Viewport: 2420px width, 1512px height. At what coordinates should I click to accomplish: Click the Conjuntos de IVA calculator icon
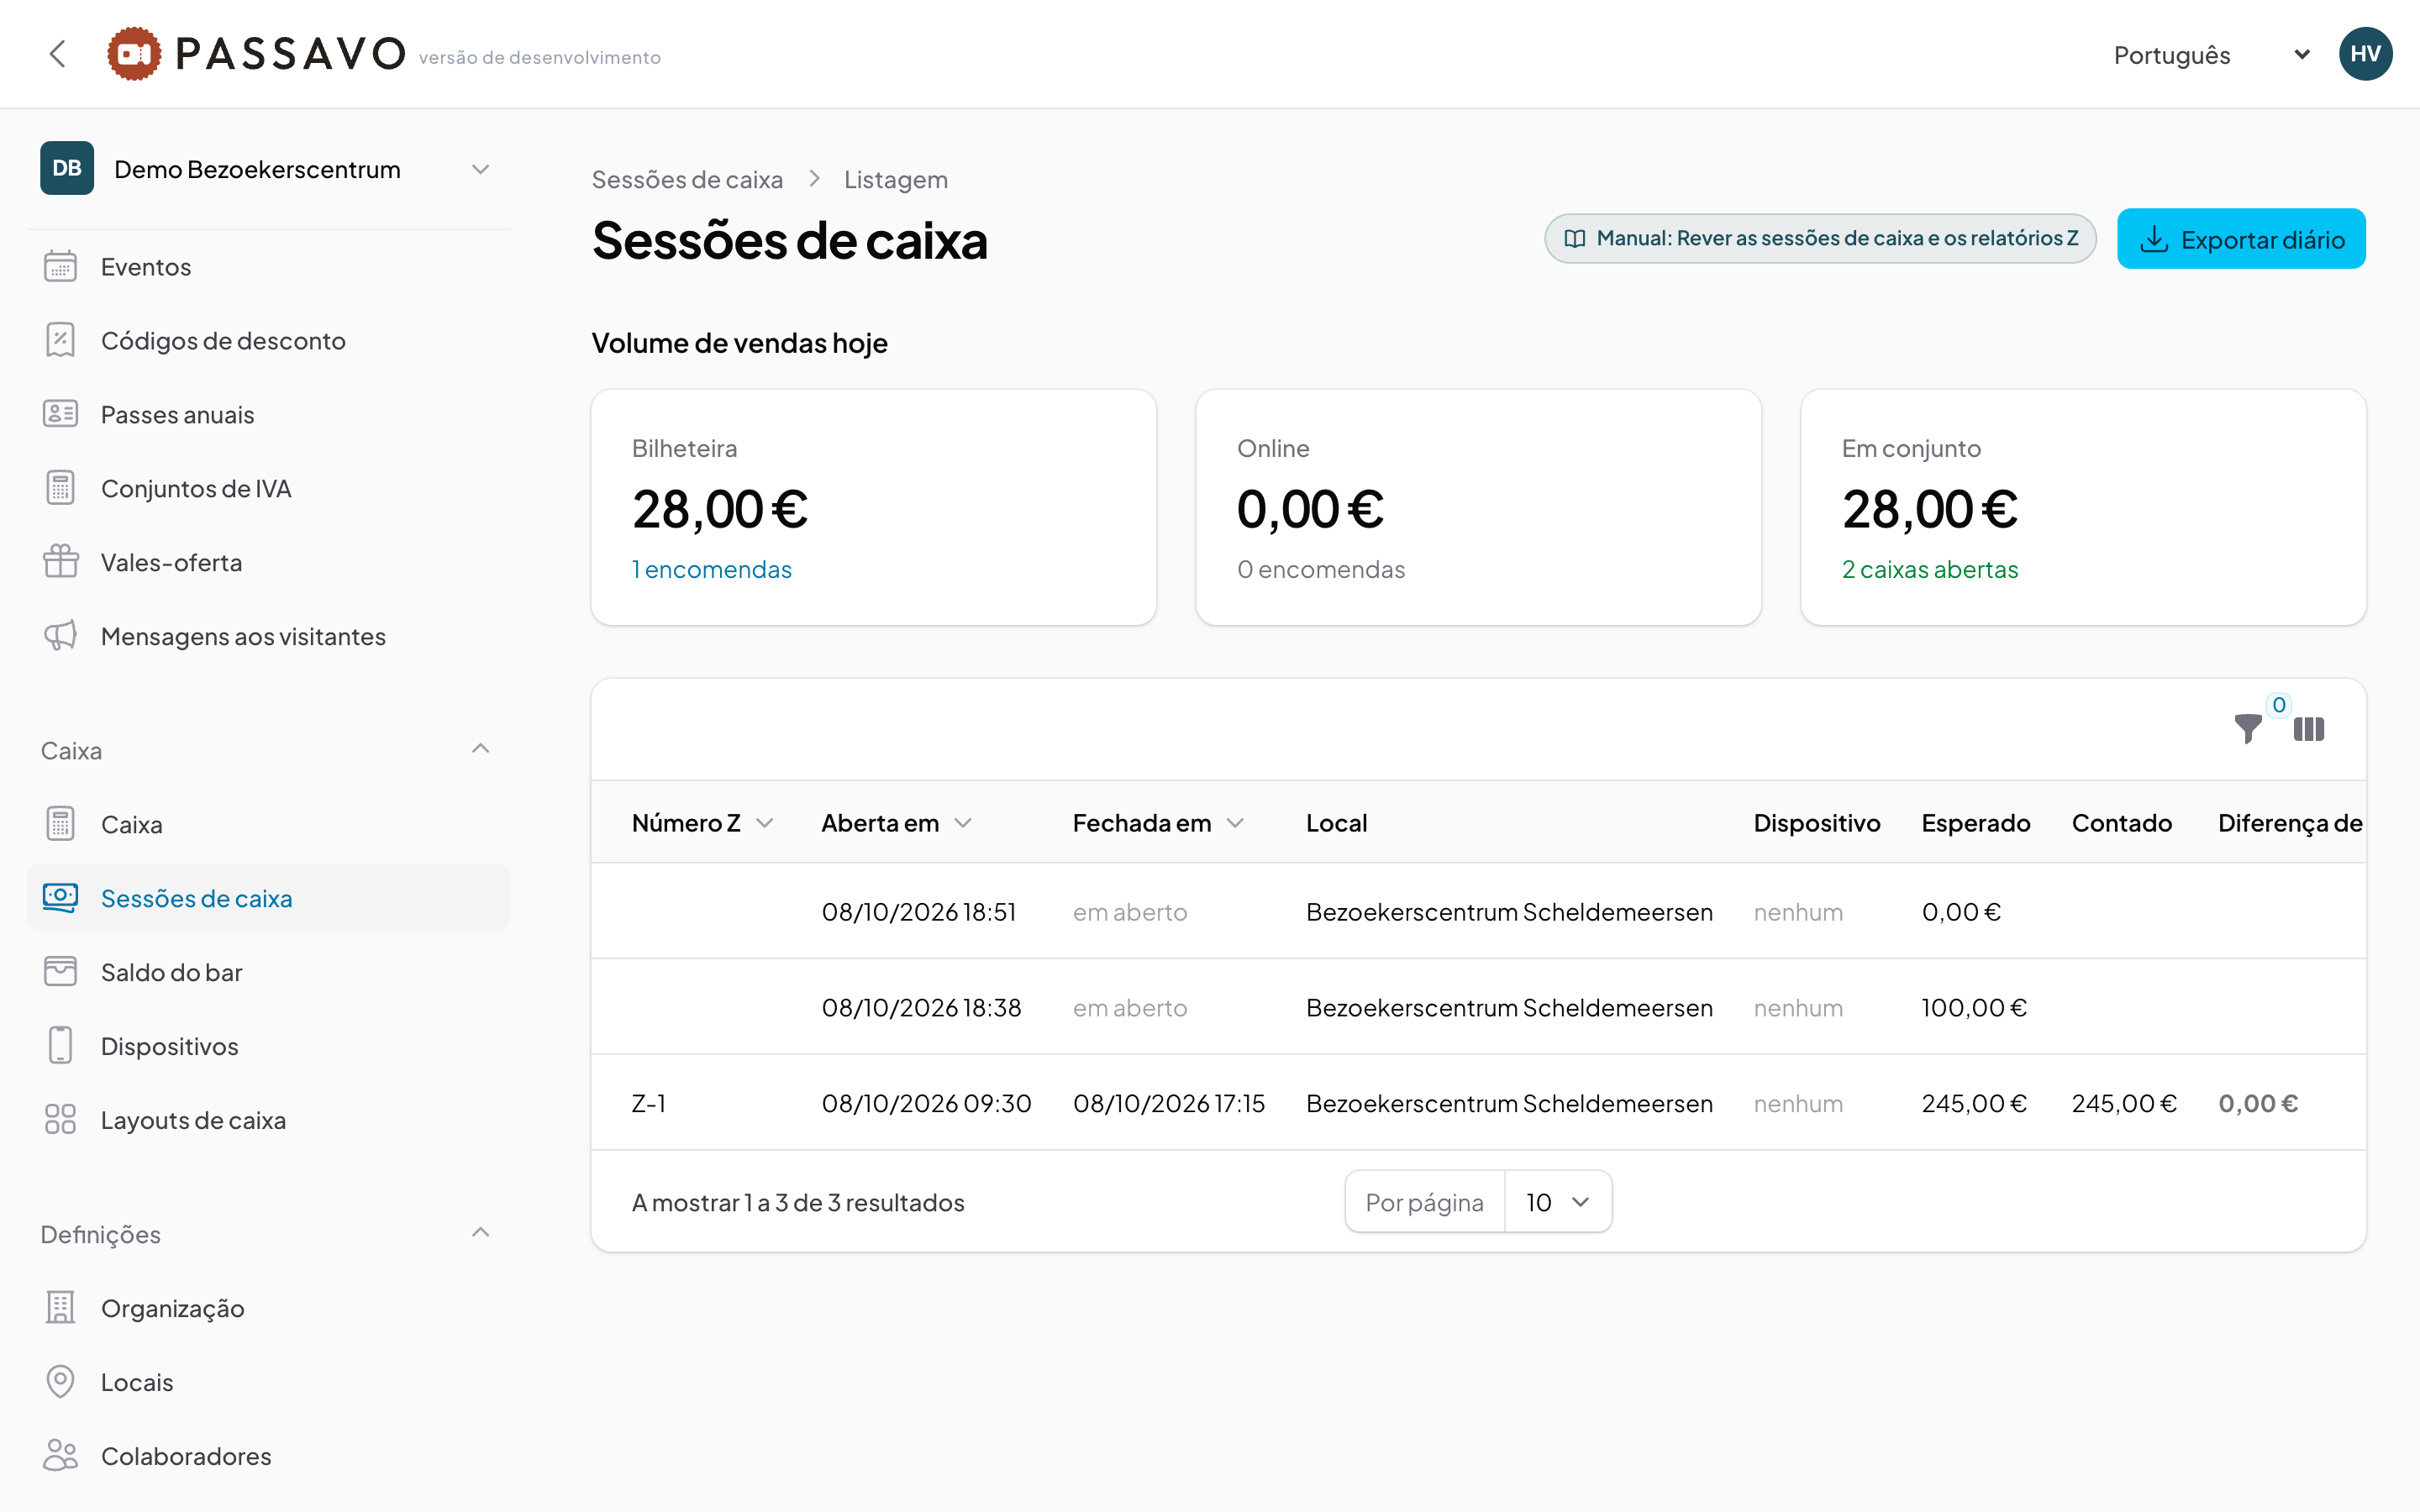coord(60,488)
